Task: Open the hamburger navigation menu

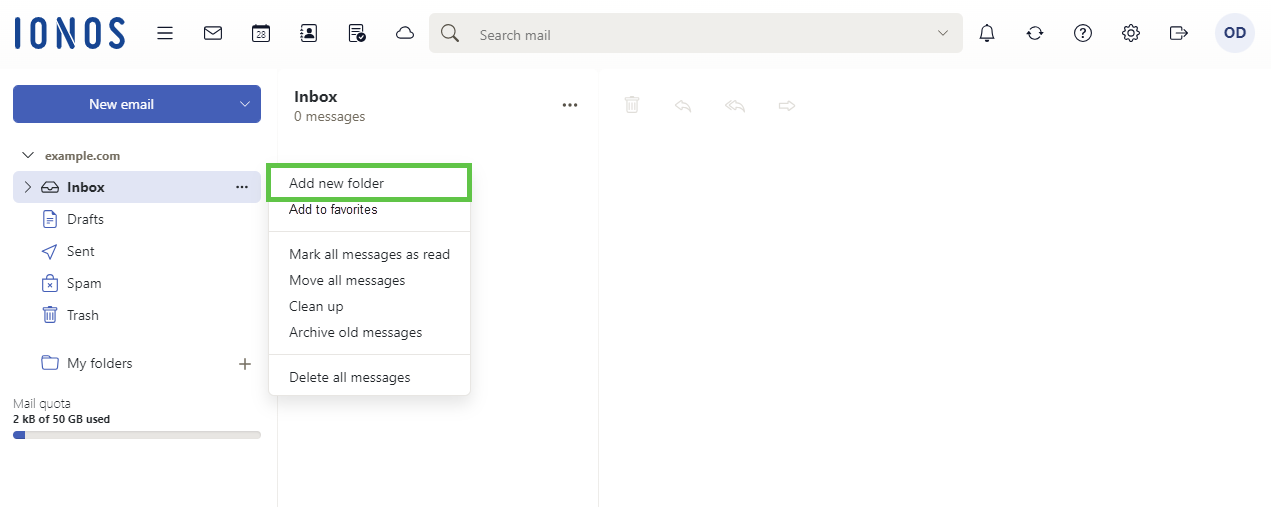Action: pos(165,33)
